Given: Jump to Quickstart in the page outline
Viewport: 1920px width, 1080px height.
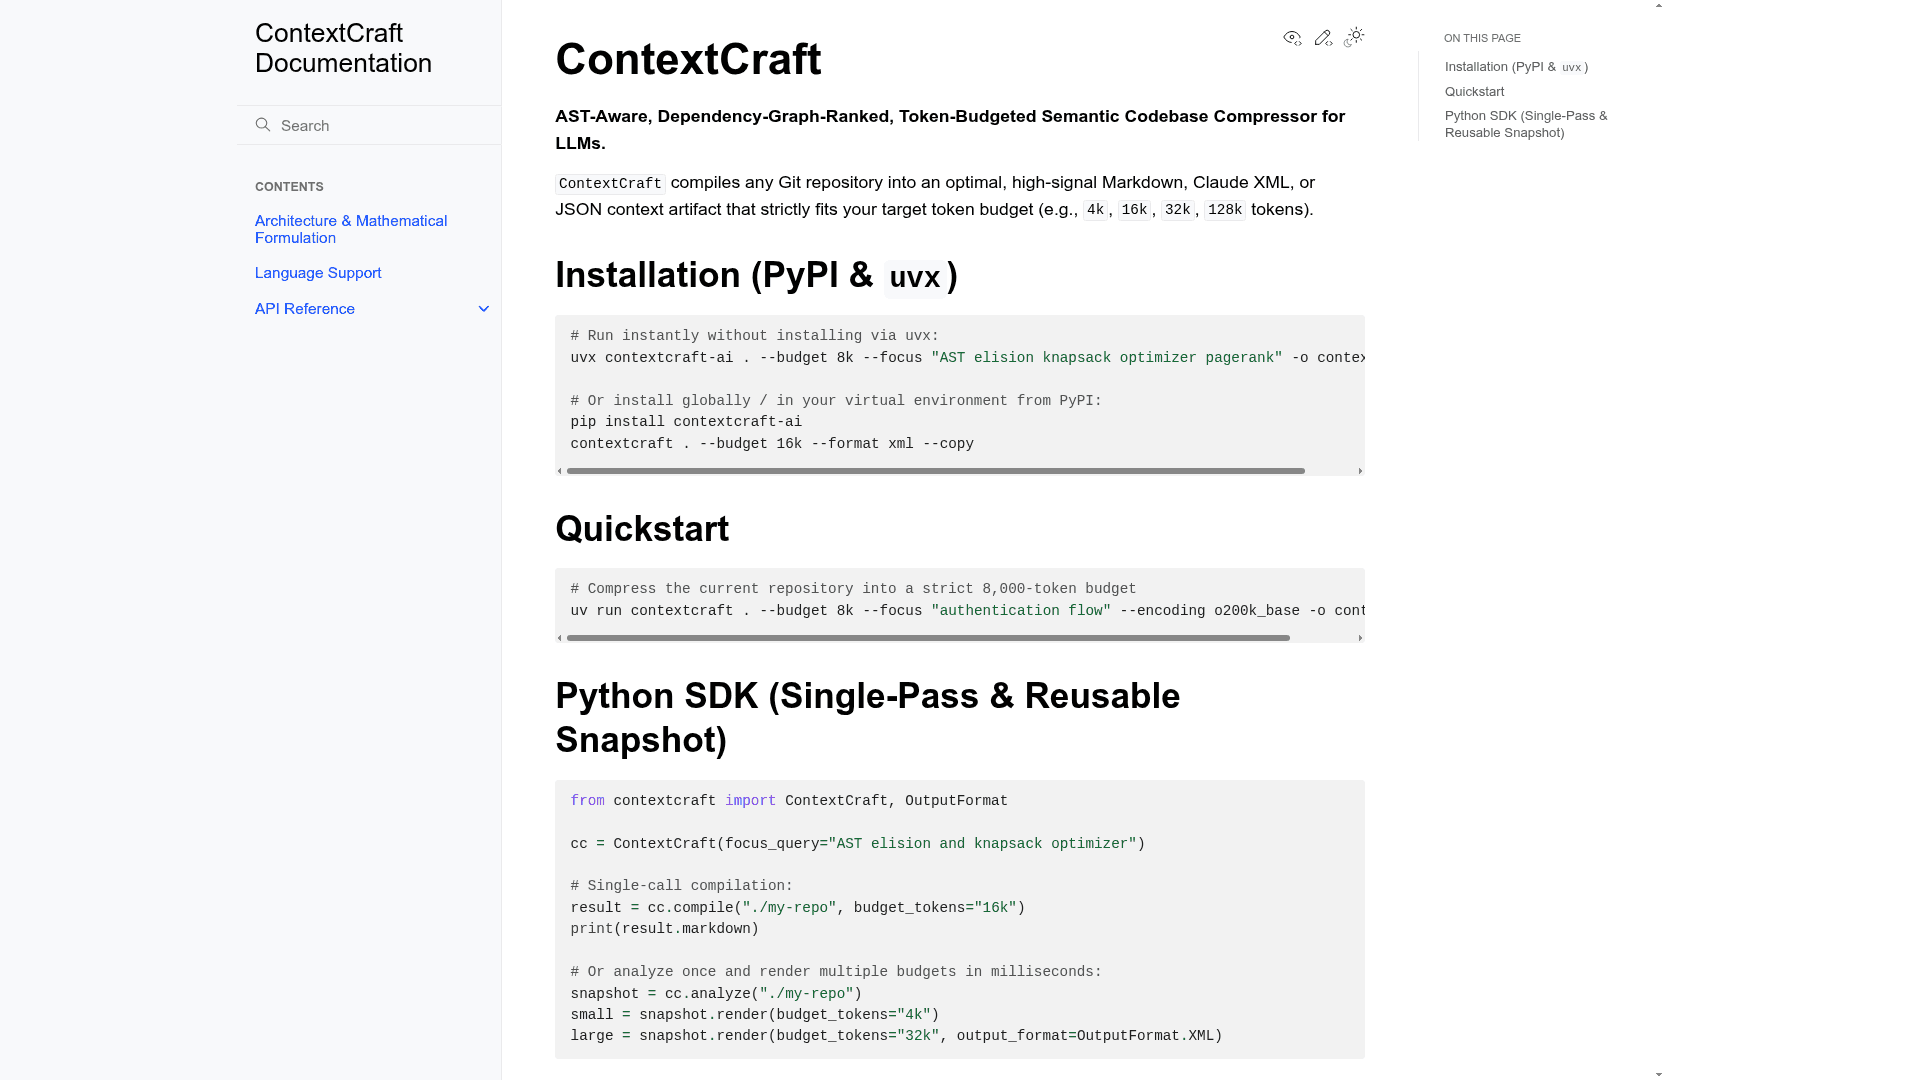Looking at the screenshot, I should (1474, 91).
